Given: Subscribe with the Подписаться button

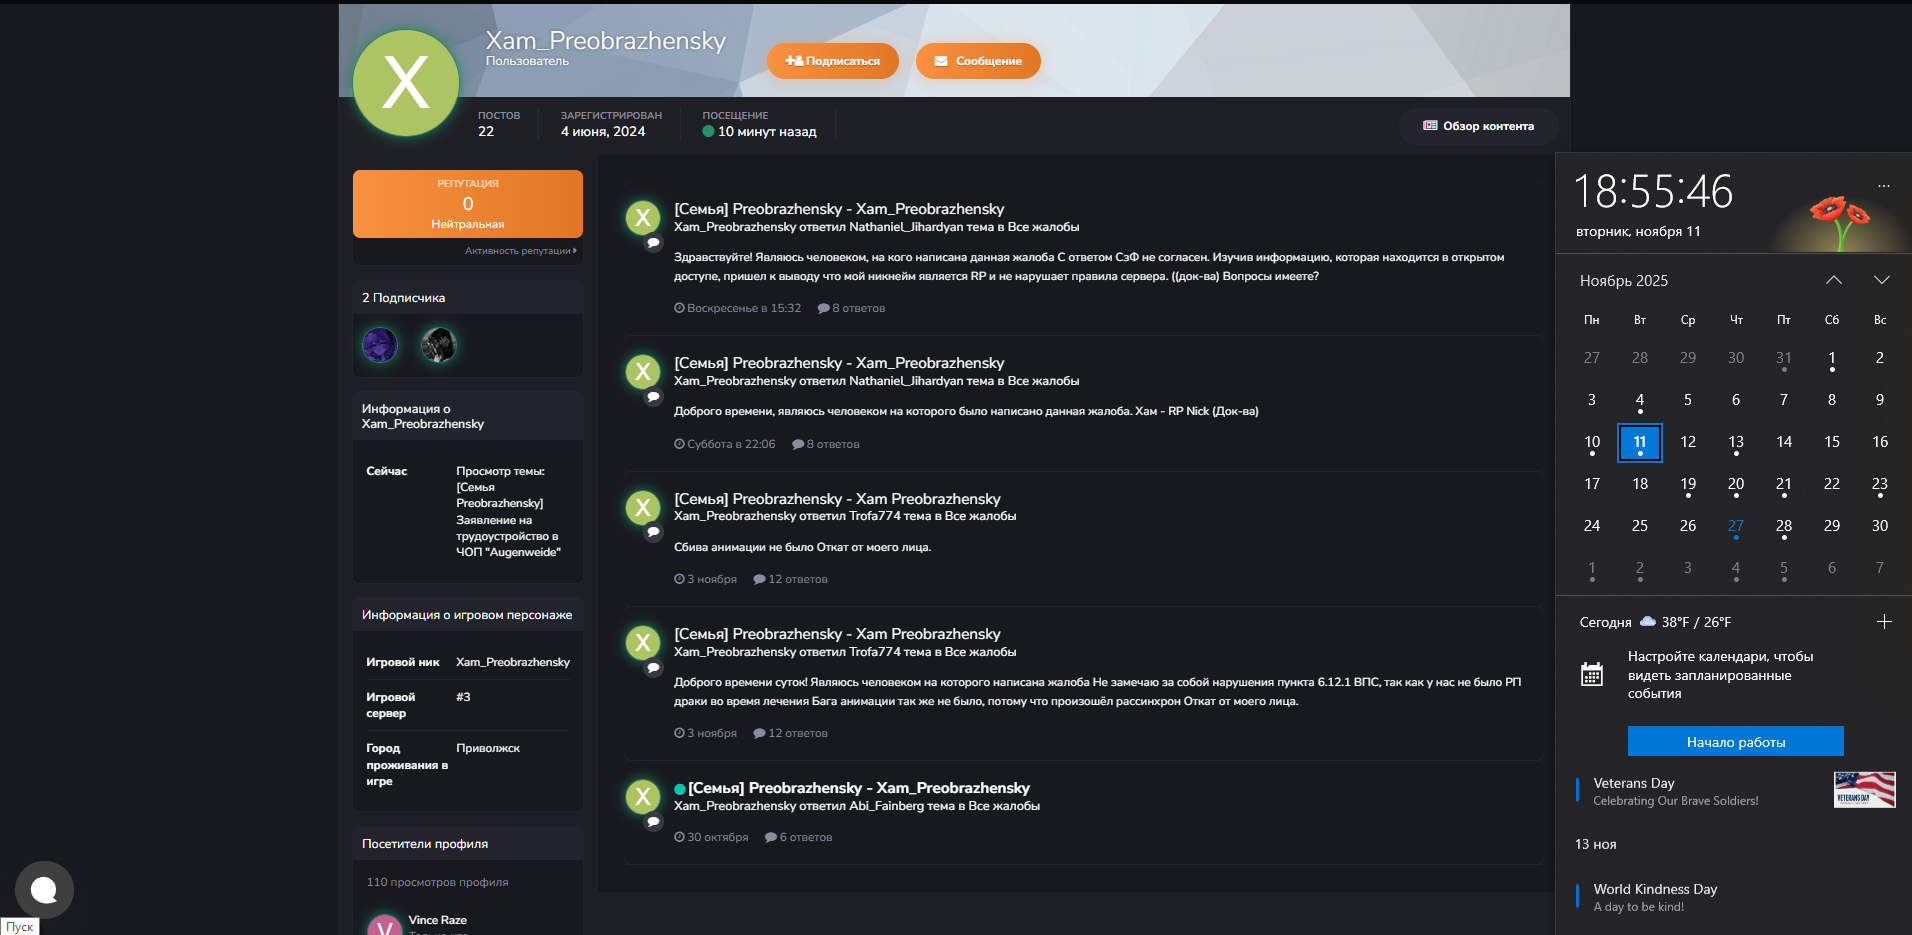Looking at the screenshot, I should click(x=832, y=61).
